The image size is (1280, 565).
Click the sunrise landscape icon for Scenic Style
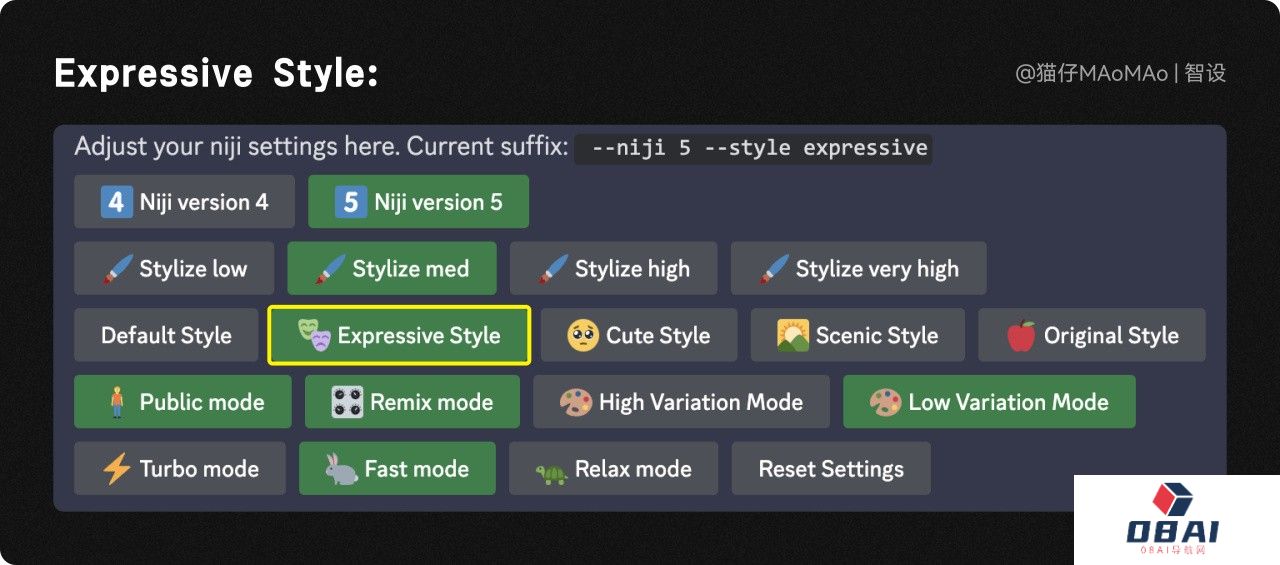tap(792, 336)
